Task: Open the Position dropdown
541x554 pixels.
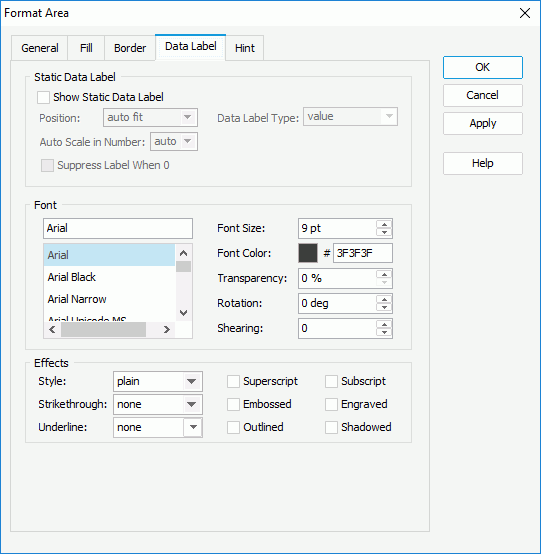Action: tap(151, 117)
